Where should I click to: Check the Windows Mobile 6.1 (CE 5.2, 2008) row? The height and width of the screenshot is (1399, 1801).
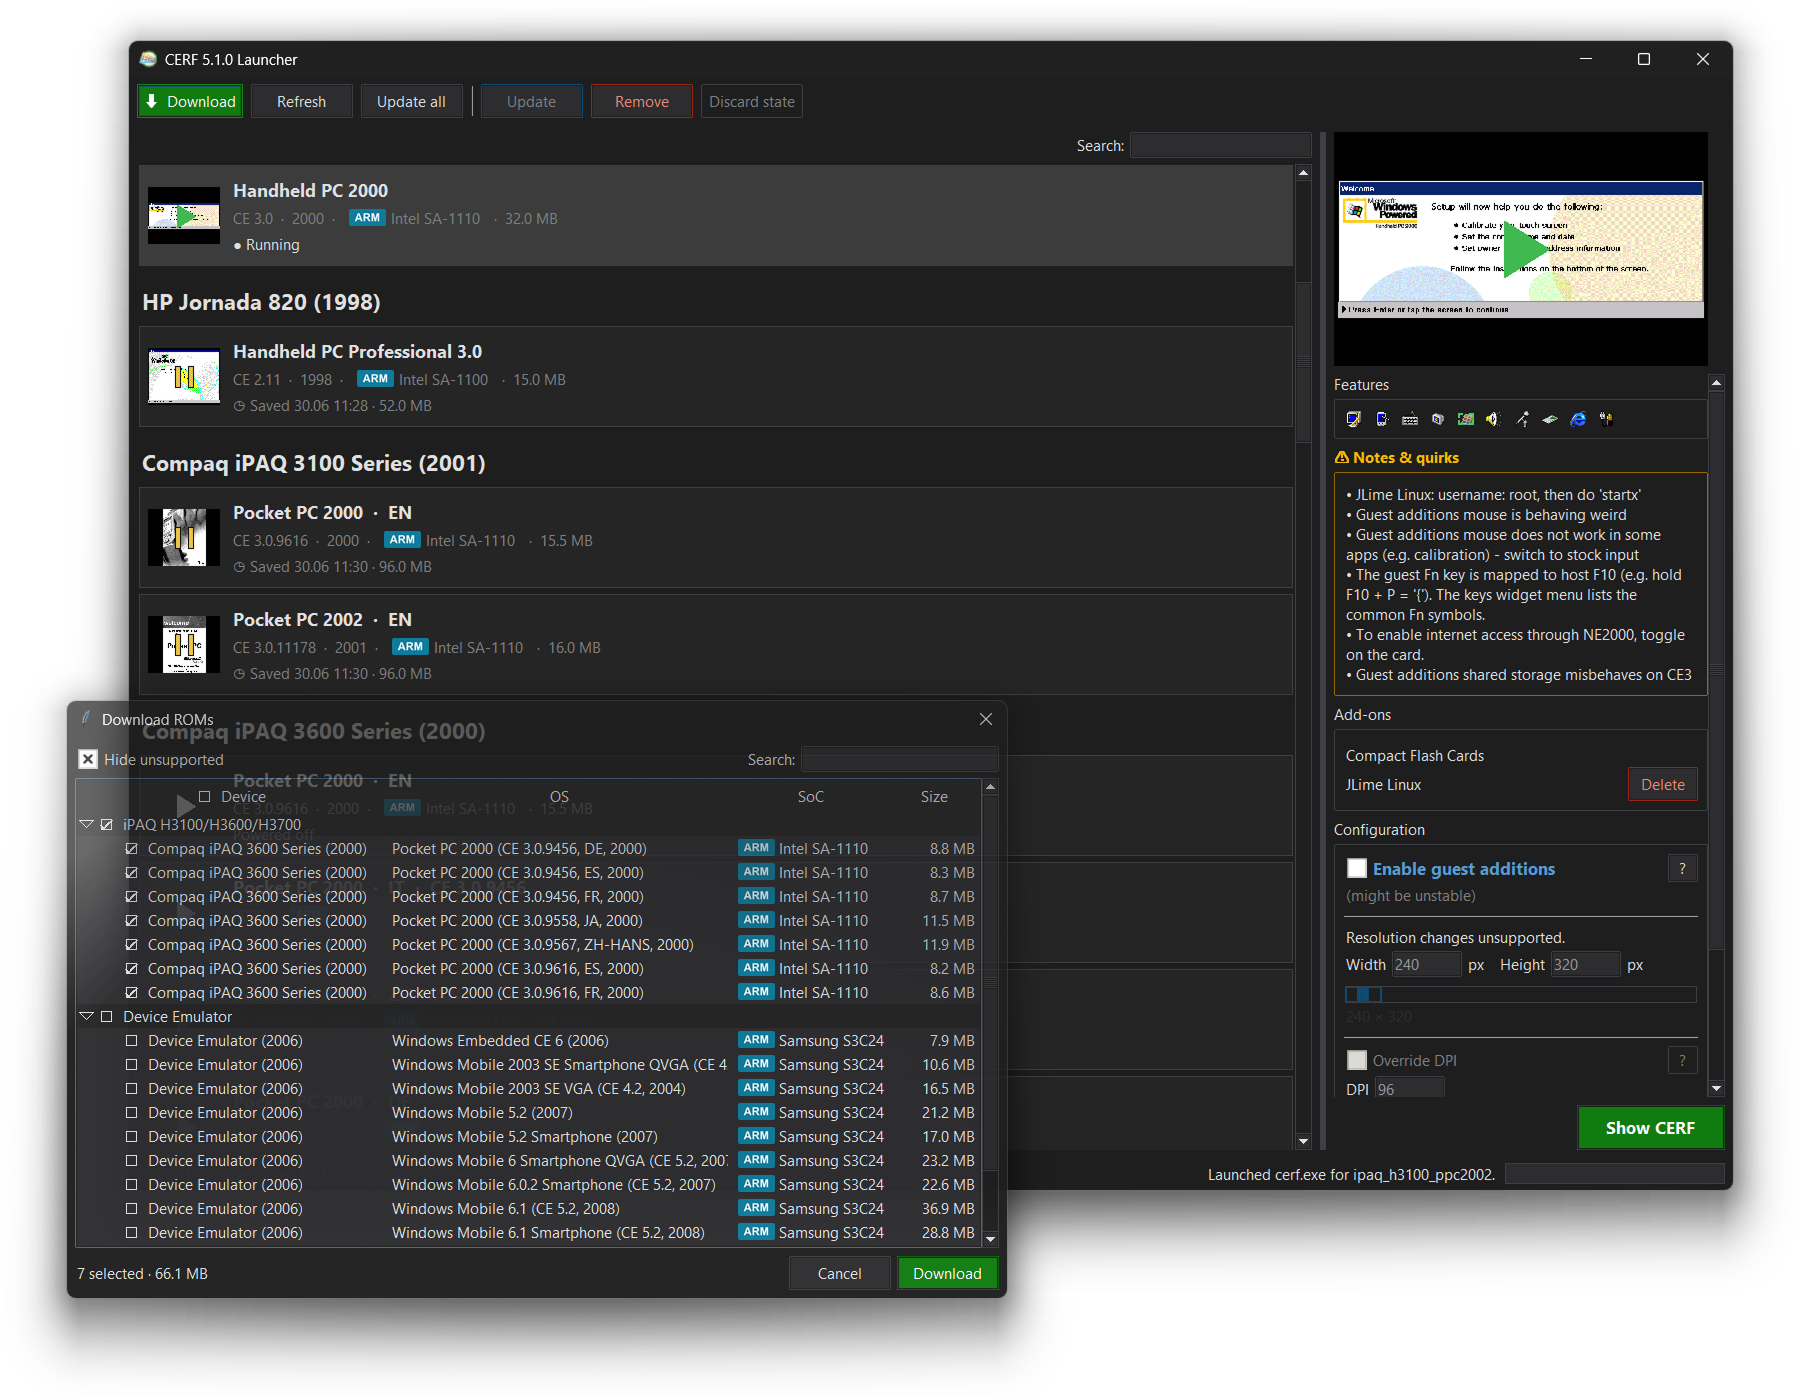[x=132, y=1209]
